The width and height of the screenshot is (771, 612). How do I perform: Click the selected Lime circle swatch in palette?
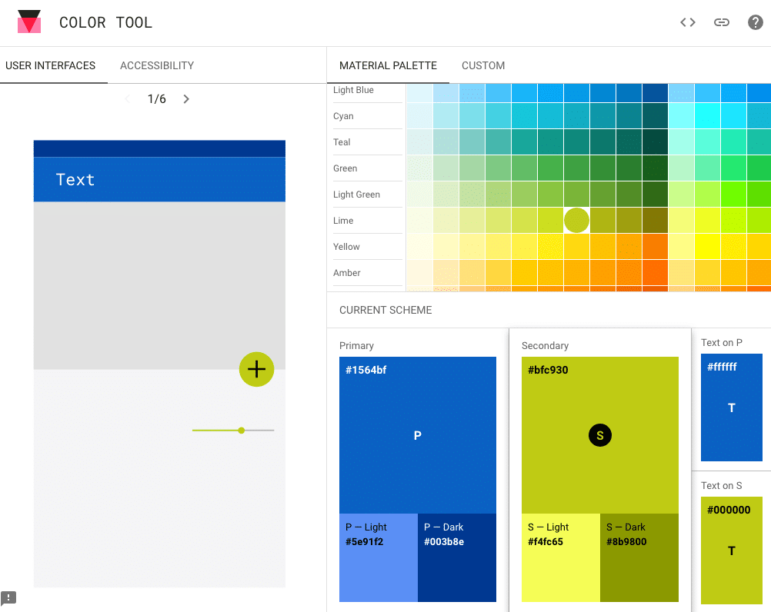tap(576, 220)
